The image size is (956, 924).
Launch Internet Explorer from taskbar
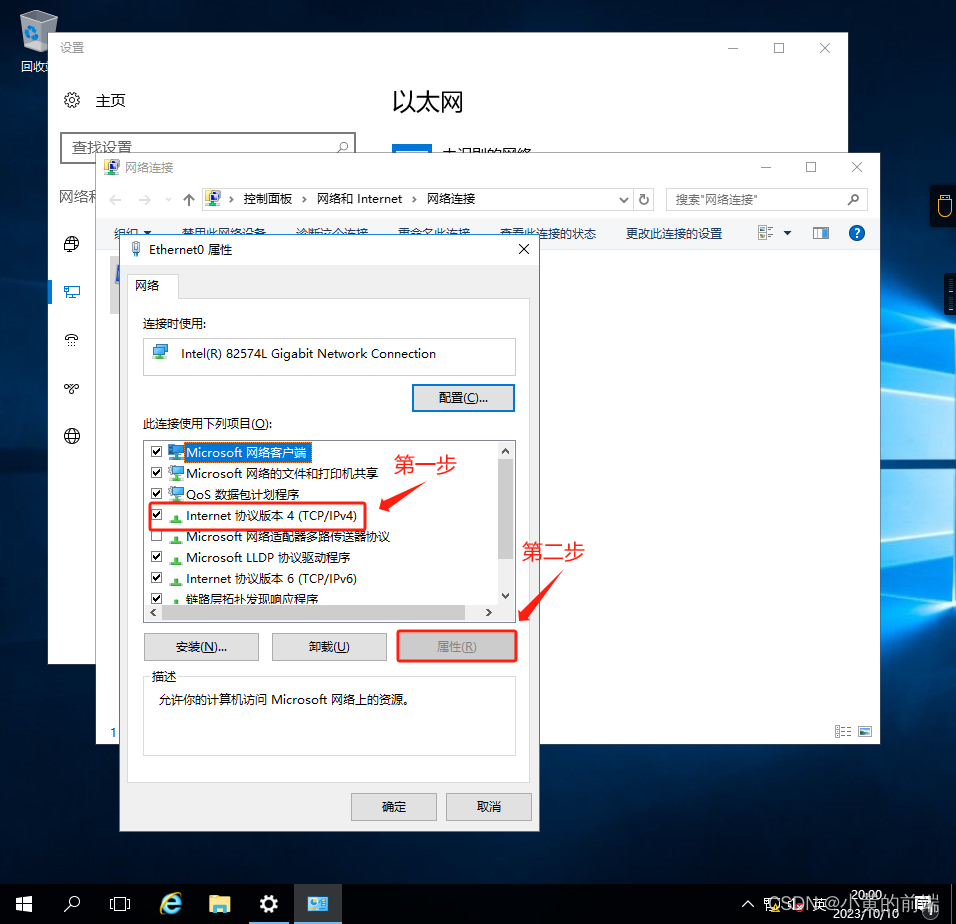pos(171,904)
